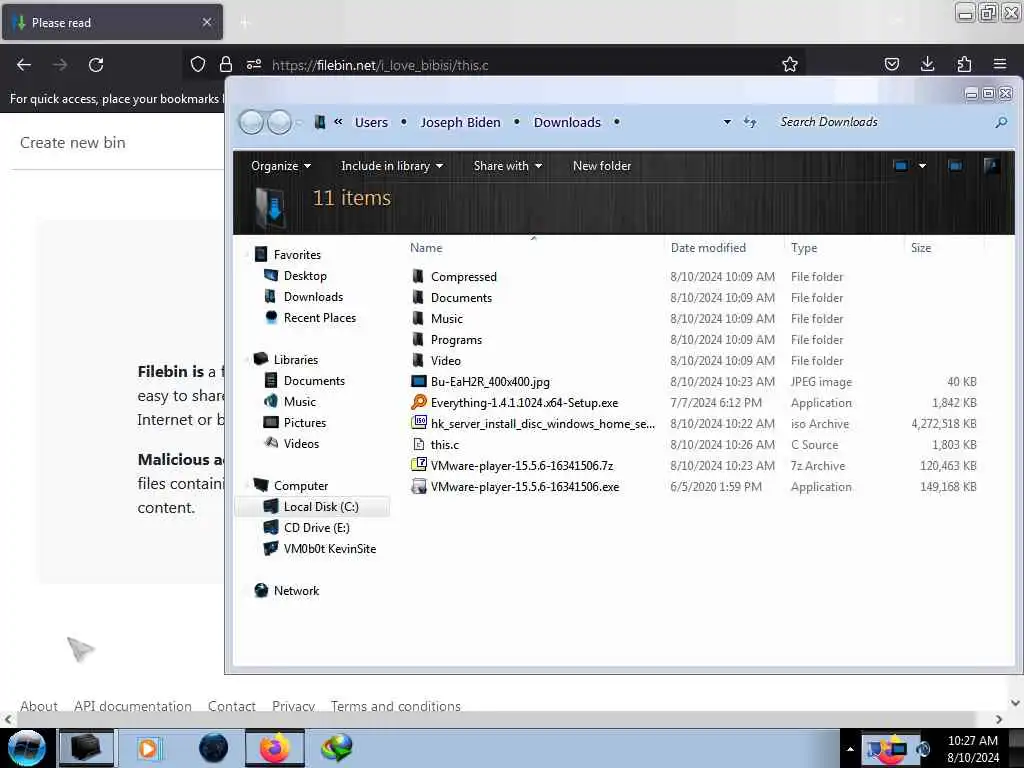Click the Firefox taskbar icon

click(x=275, y=748)
